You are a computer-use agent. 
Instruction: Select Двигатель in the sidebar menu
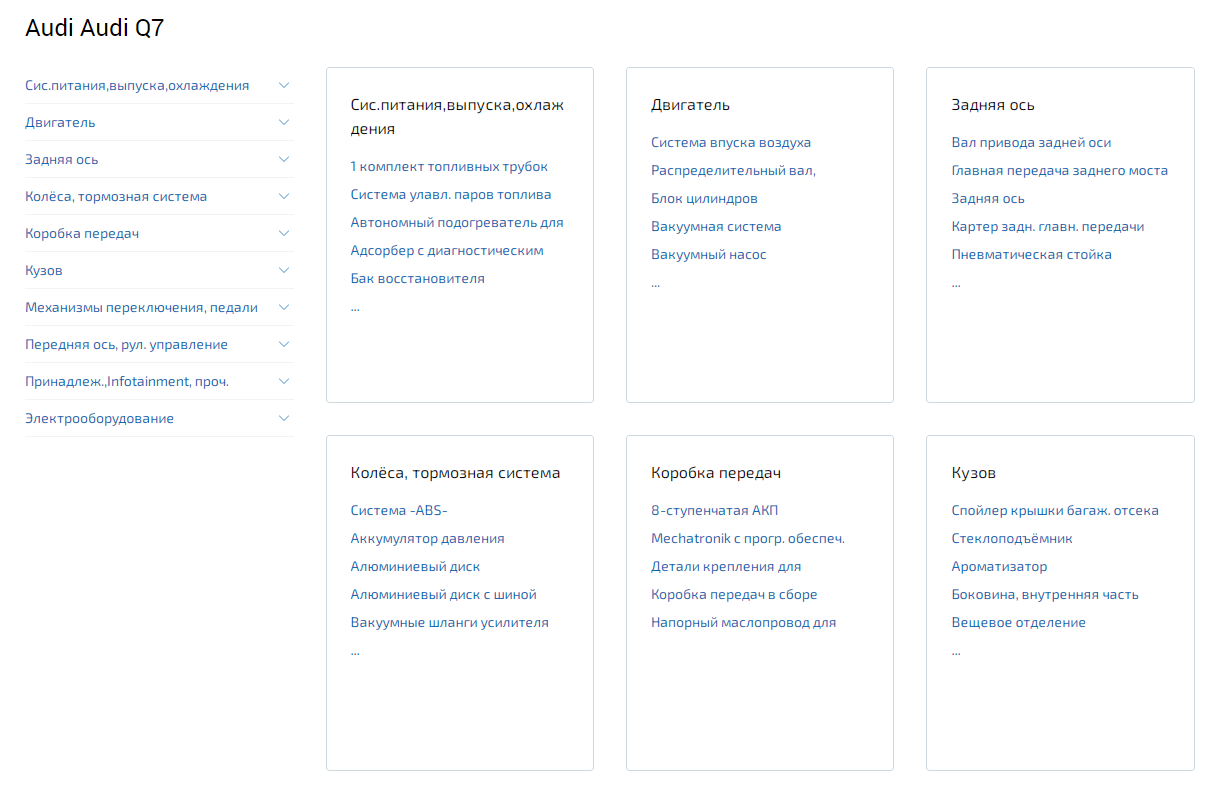click(60, 122)
